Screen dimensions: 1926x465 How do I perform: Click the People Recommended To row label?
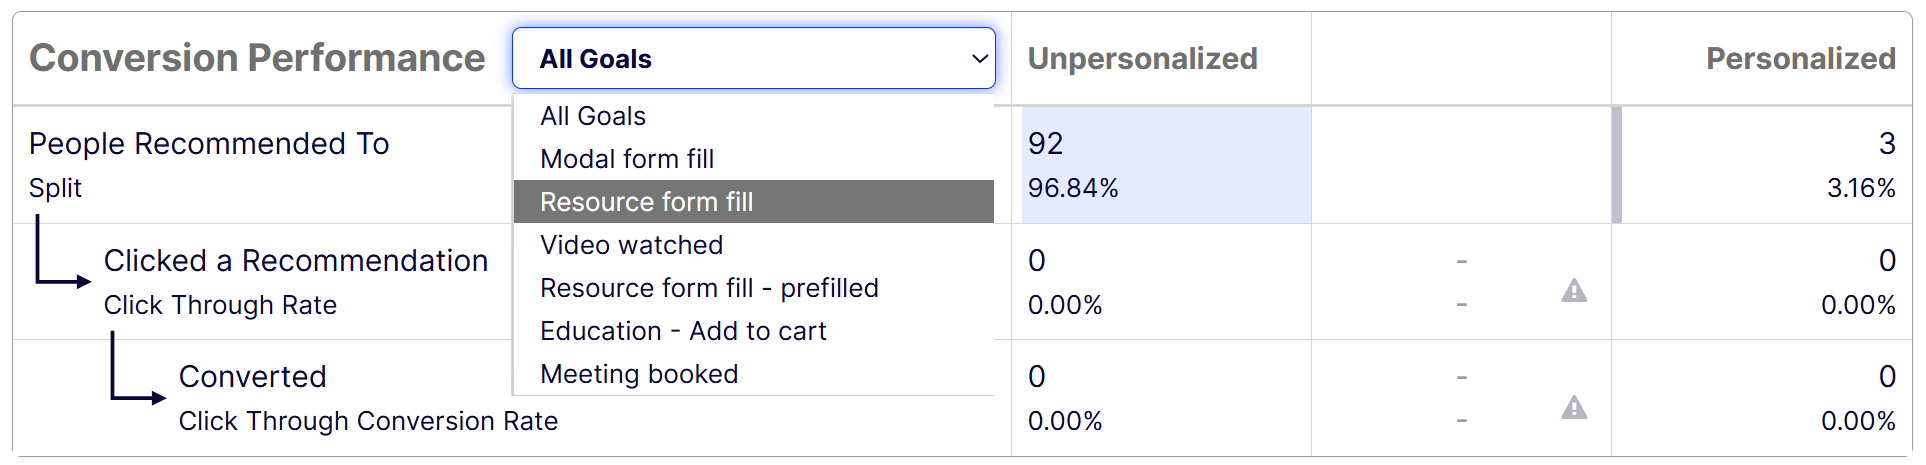[x=209, y=144]
